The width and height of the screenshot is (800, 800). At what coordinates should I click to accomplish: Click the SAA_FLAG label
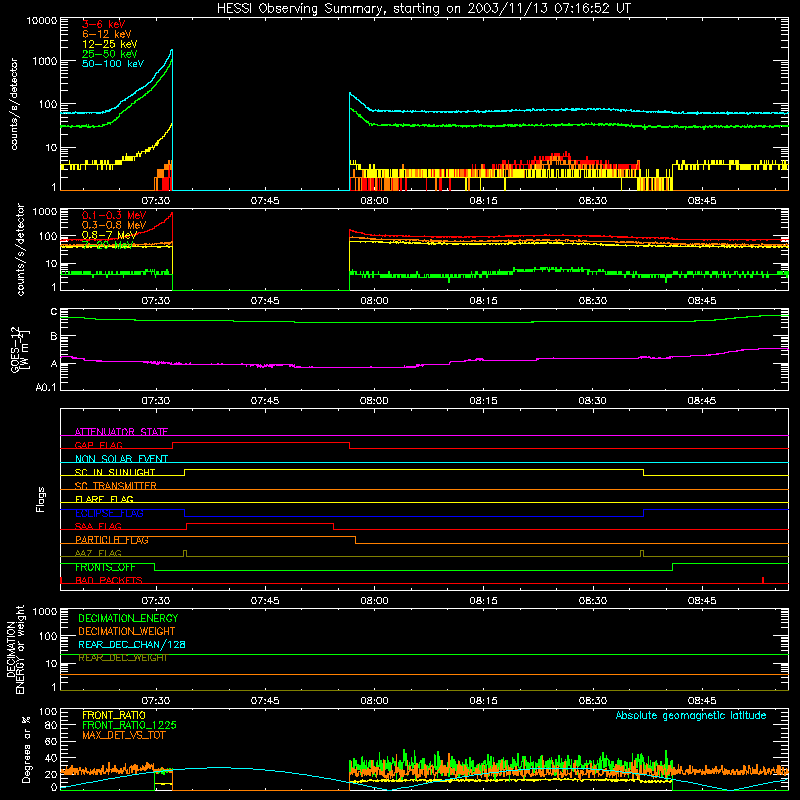pyautogui.click(x=98, y=526)
